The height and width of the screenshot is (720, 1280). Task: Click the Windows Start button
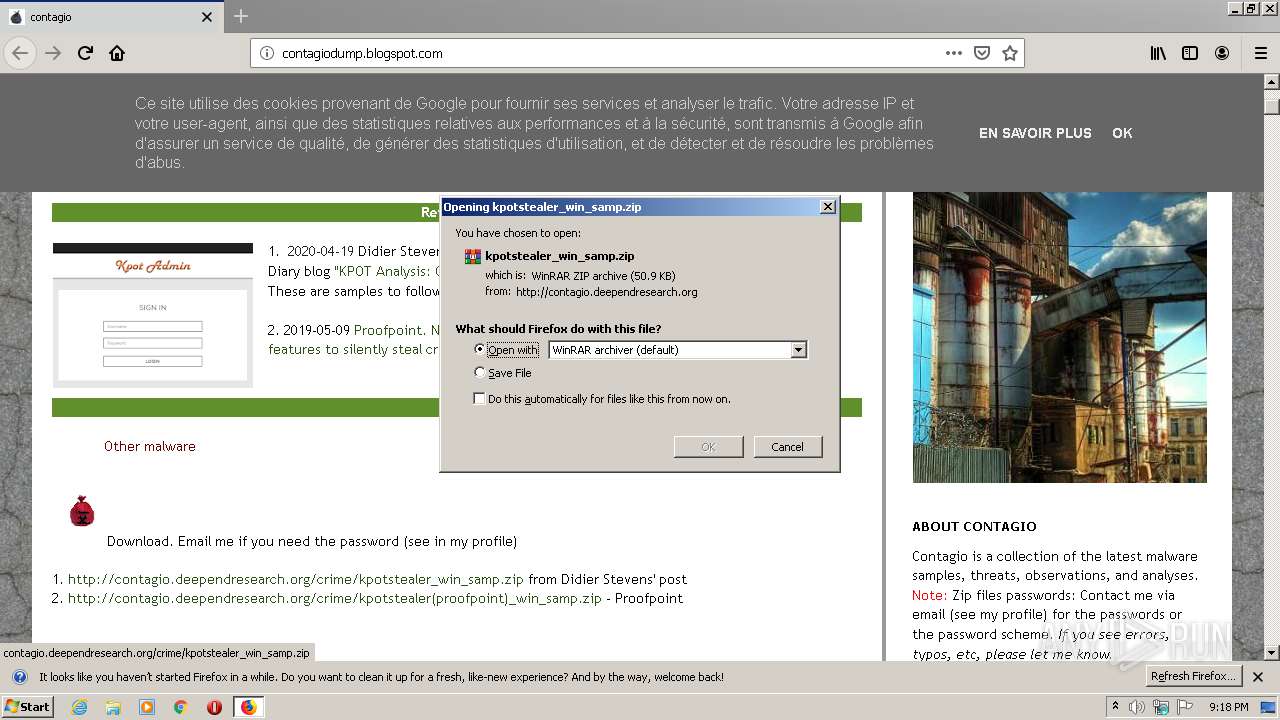[x=28, y=707]
